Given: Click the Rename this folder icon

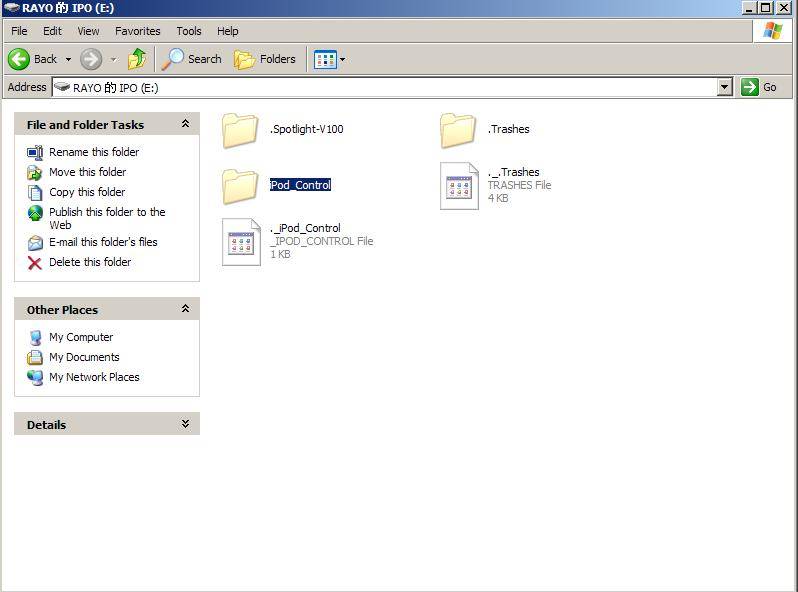Looking at the screenshot, I should [35, 152].
